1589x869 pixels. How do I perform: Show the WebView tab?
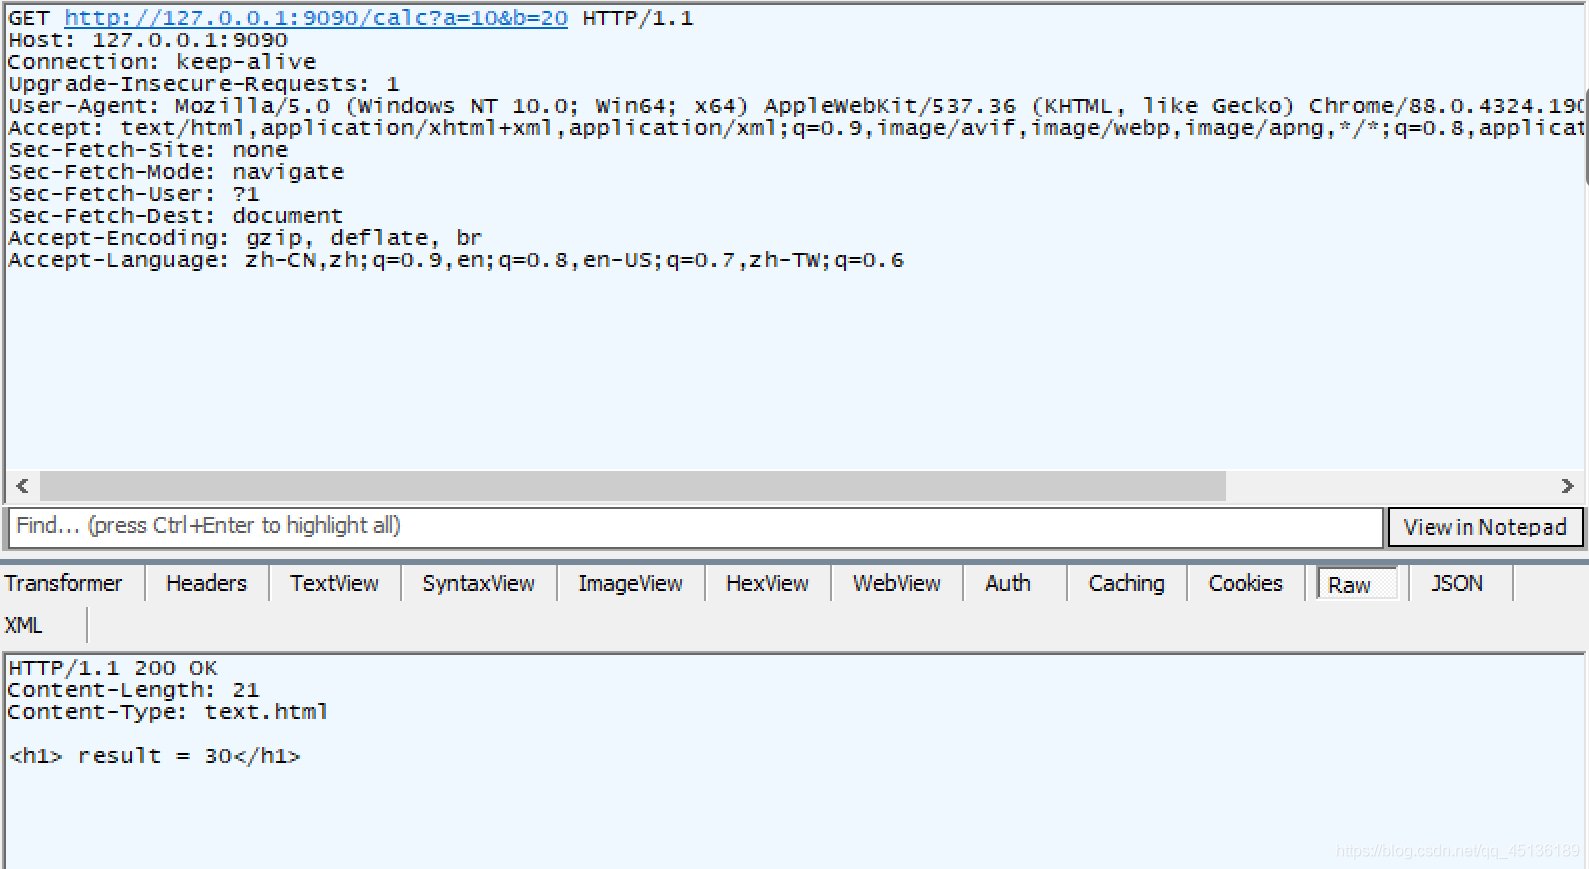[x=896, y=583]
